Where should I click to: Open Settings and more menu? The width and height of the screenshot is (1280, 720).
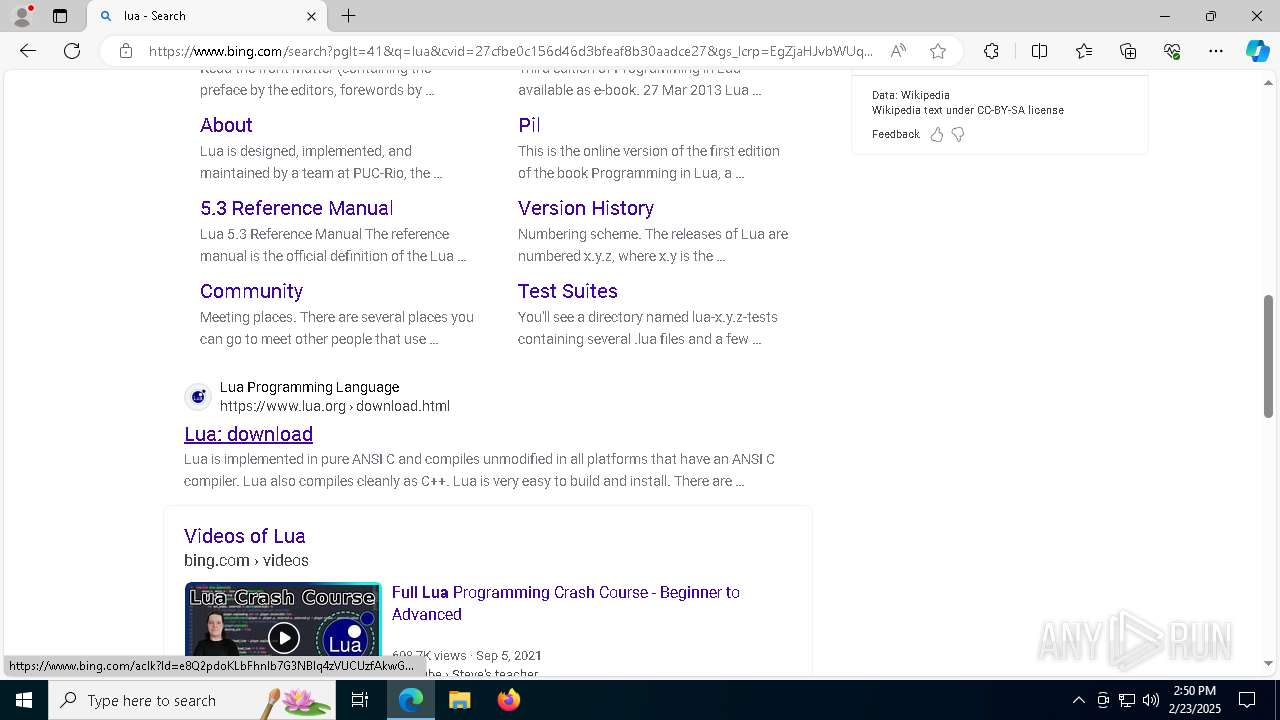[x=1216, y=51]
